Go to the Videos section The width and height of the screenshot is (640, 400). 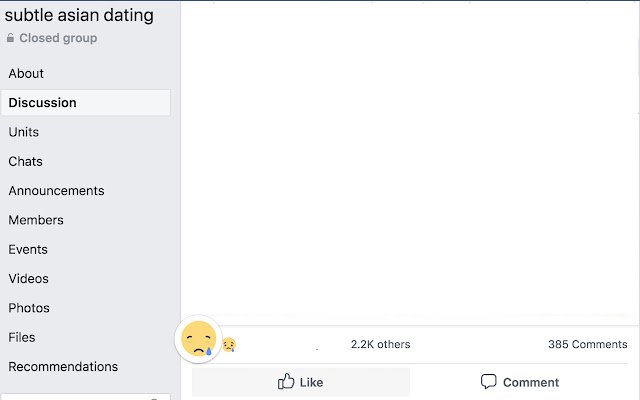tap(29, 279)
